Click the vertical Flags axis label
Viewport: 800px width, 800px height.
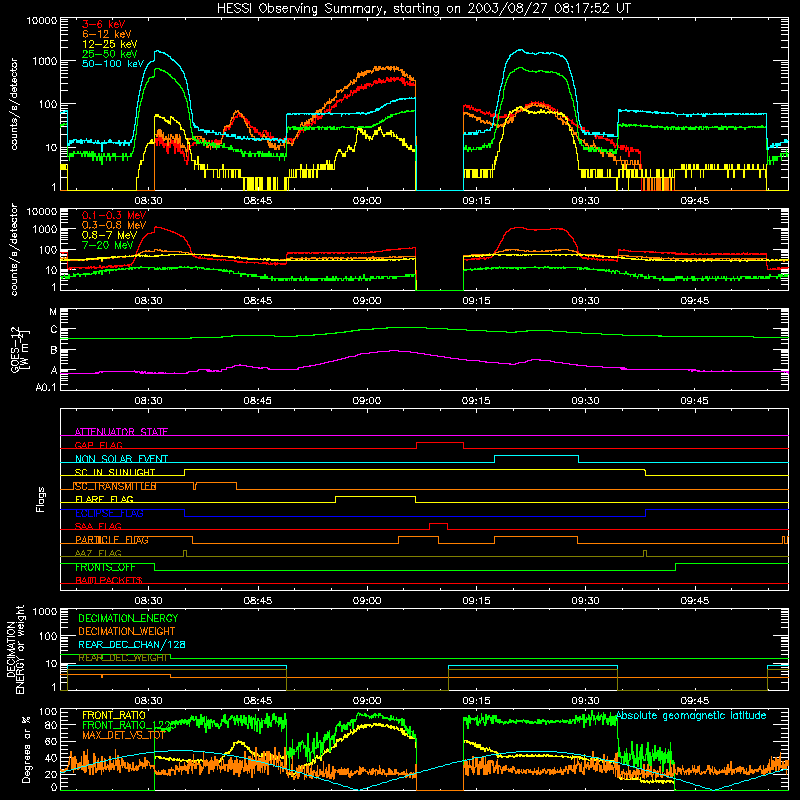[41, 499]
